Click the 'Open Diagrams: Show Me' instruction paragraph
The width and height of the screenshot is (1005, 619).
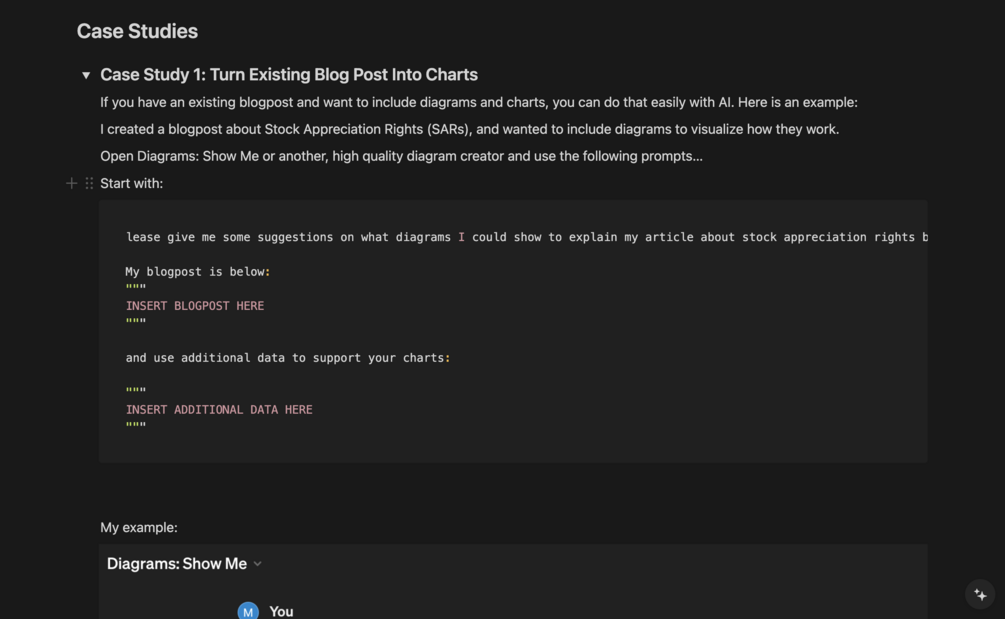pos(401,156)
